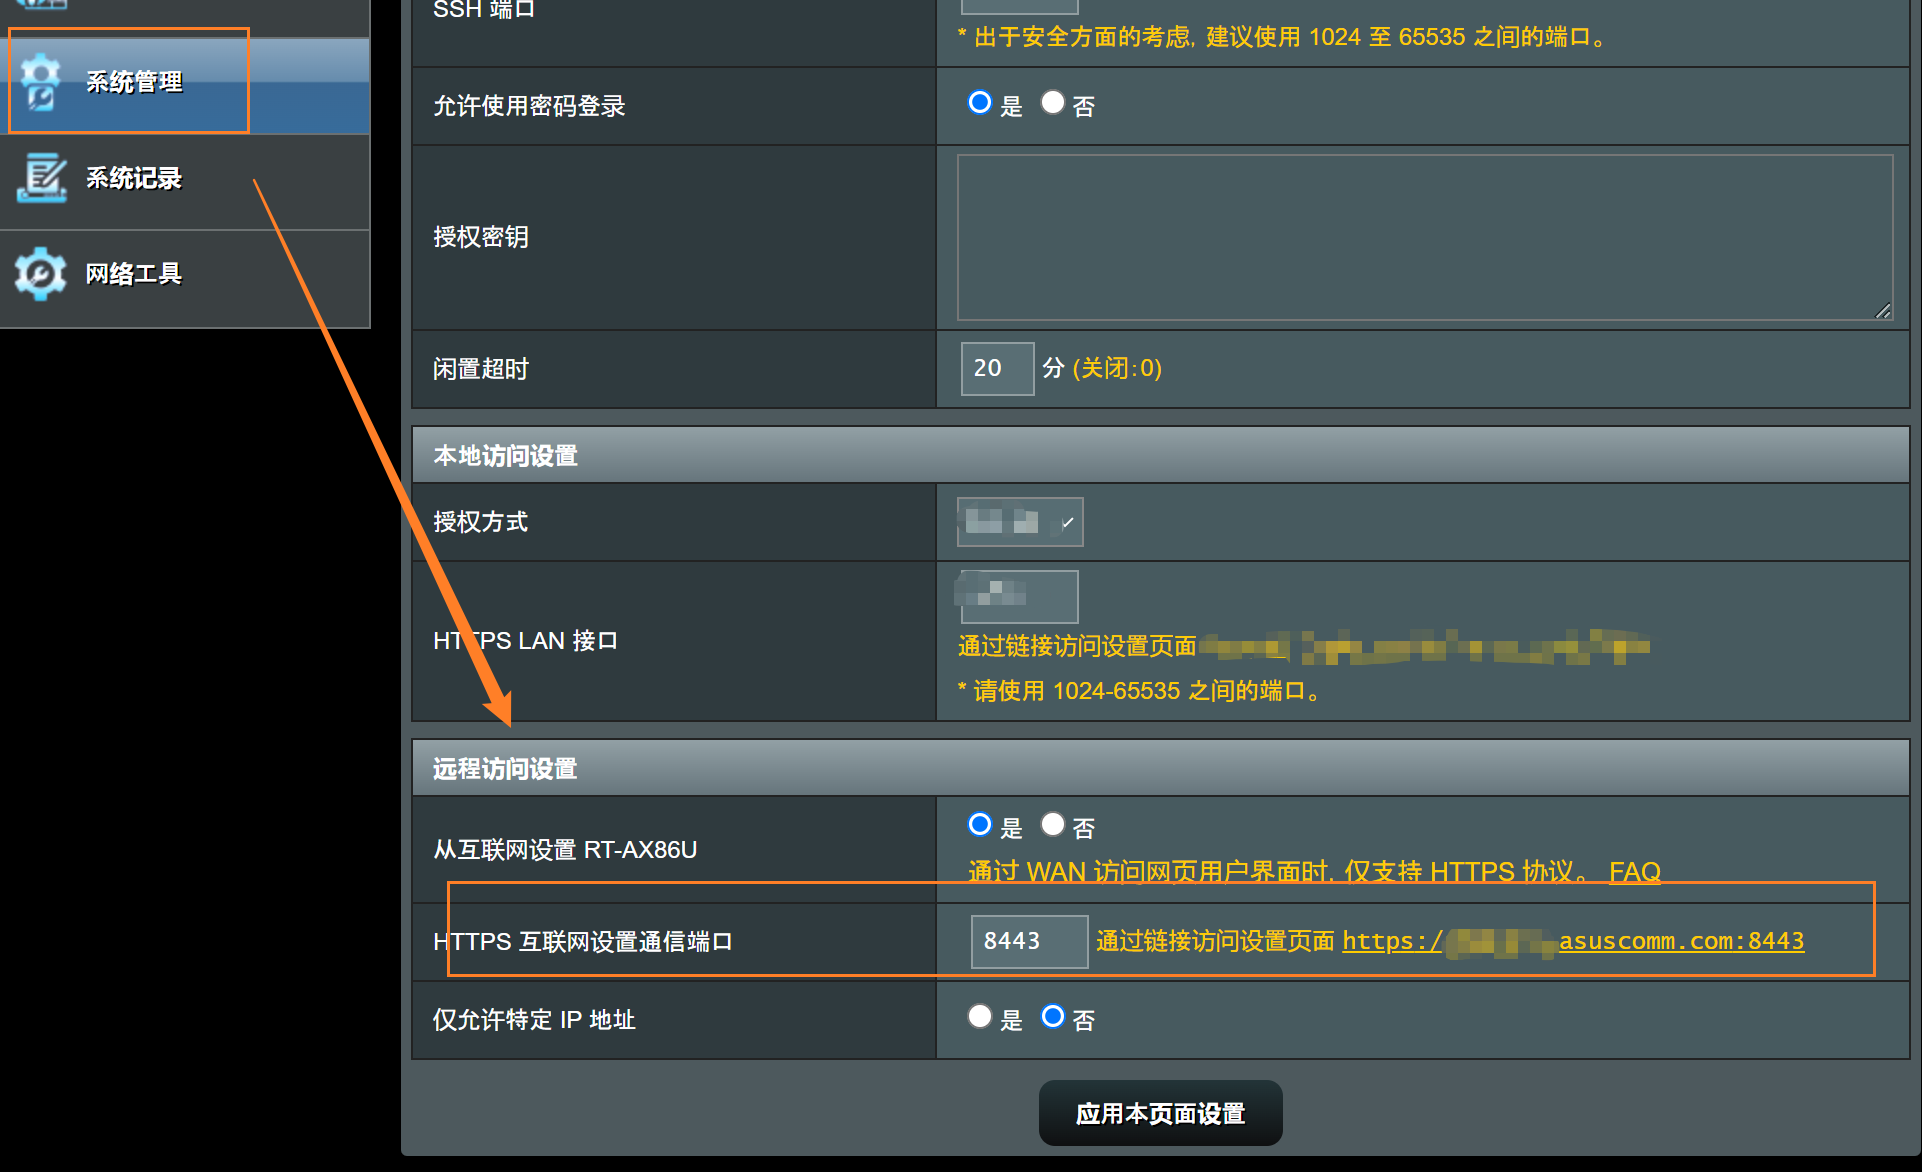Disable 从互联网设置 RT-AX86U with 否
This screenshot has height=1172, width=1922.
[1052, 824]
